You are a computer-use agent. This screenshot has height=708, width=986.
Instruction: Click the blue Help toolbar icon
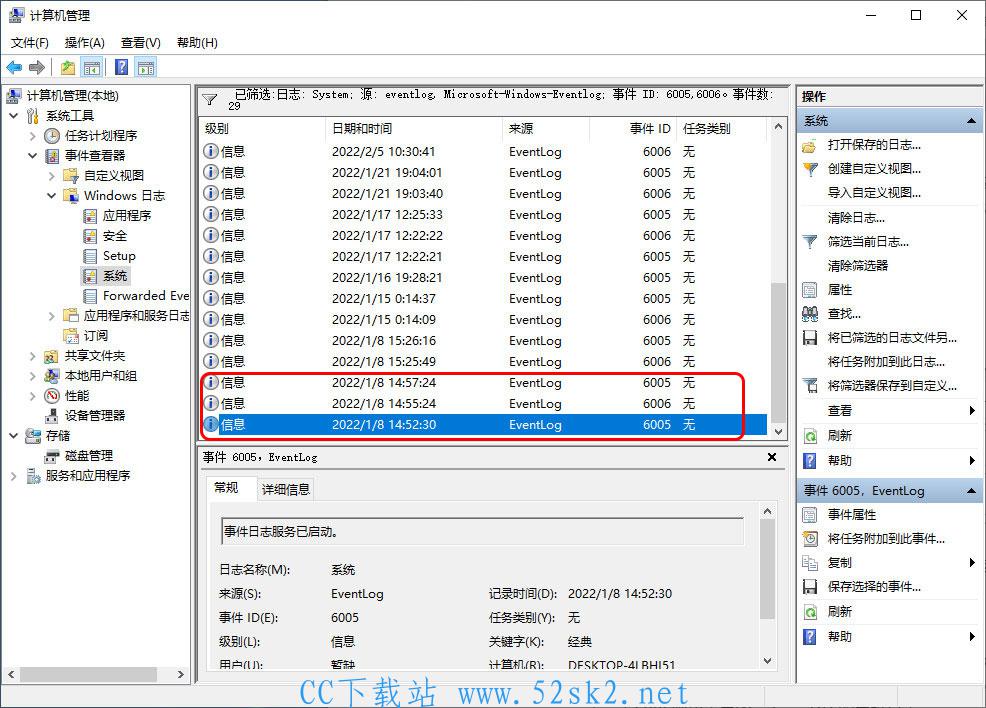pos(122,67)
